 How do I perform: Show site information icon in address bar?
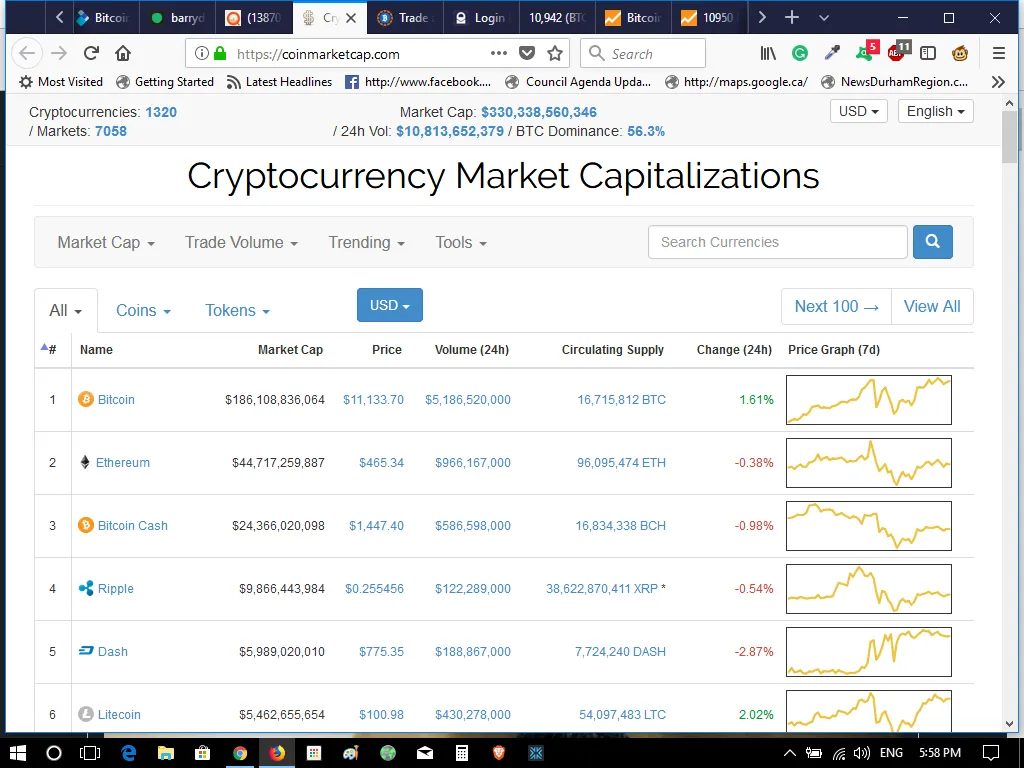[202, 54]
